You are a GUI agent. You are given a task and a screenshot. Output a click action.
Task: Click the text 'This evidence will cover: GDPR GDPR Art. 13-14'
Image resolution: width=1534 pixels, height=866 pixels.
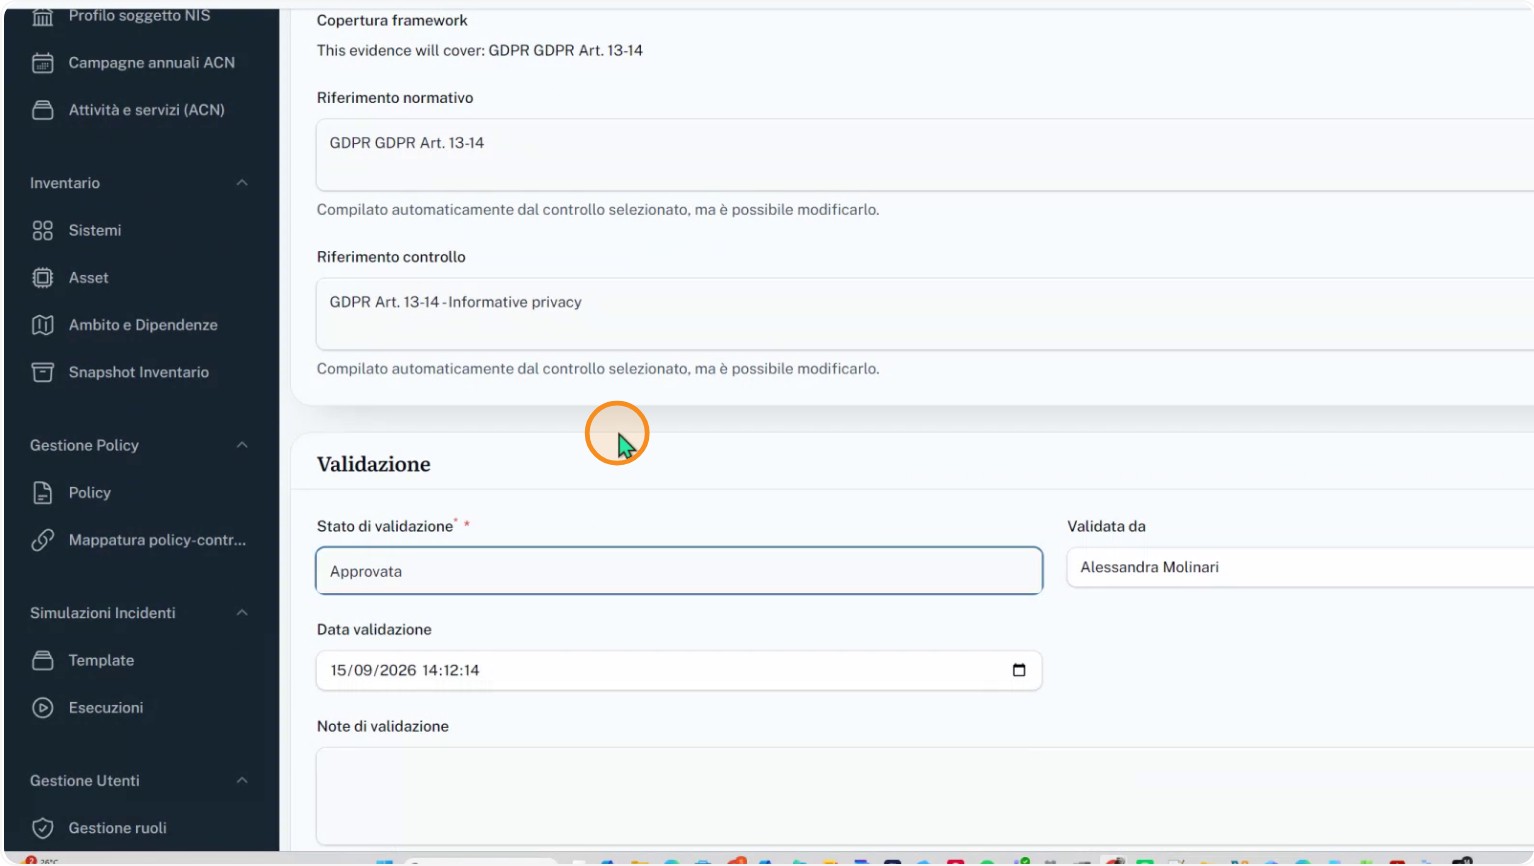(x=480, y=50)
